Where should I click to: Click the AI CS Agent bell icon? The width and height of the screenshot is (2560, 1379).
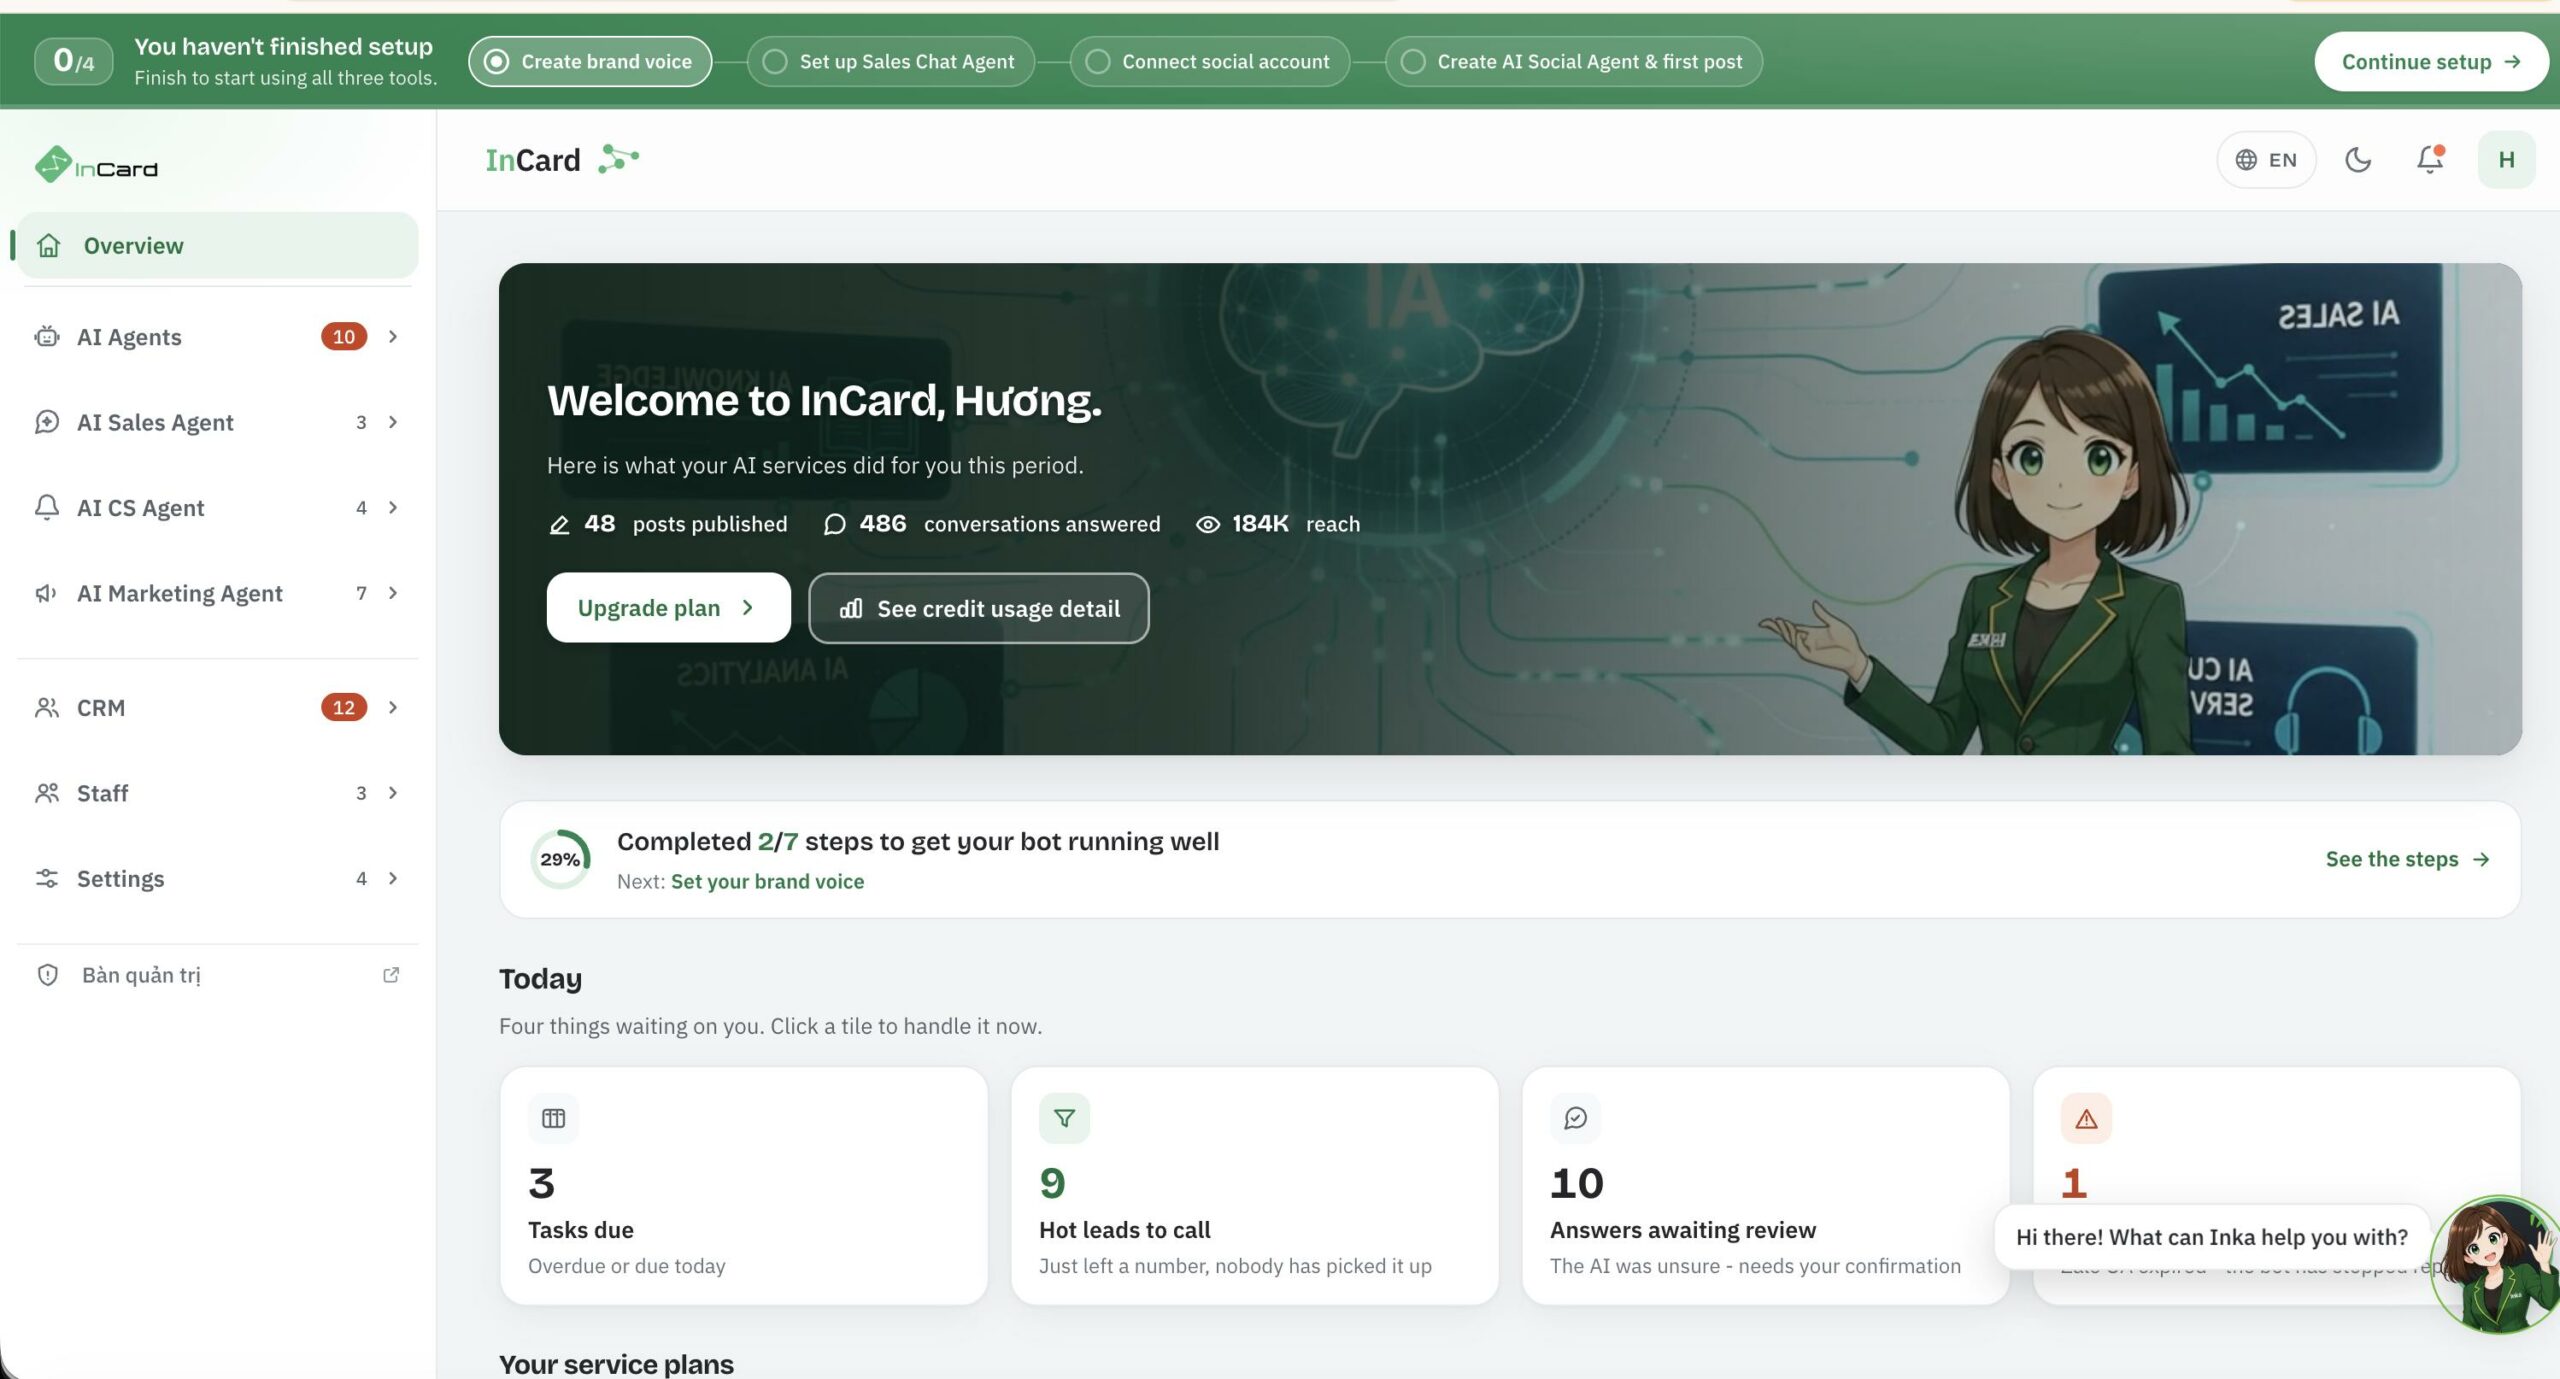coord(46,508)
